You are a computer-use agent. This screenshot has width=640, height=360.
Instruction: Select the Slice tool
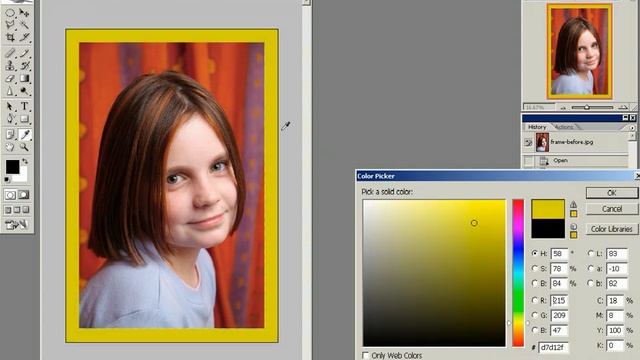tap(24, 38)
